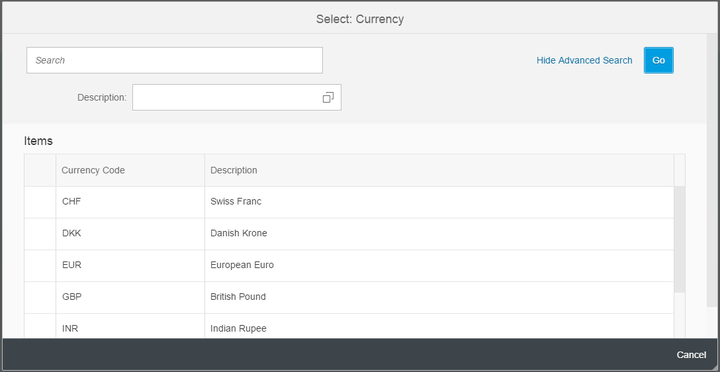Select the CHF row selector cell
This screenshot has height=372, width=720.
(x=40, y=202)
